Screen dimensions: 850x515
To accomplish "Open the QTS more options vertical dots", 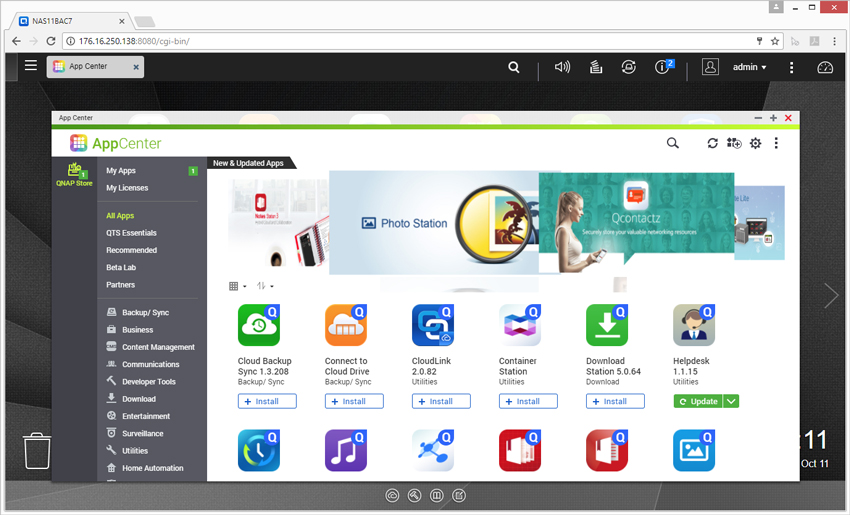I will coord(791,67).
